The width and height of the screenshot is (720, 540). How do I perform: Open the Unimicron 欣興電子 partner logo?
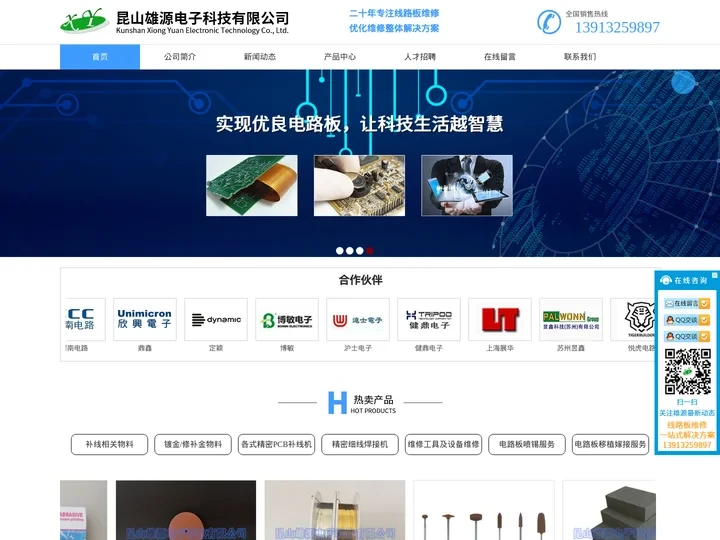point(145,319)
